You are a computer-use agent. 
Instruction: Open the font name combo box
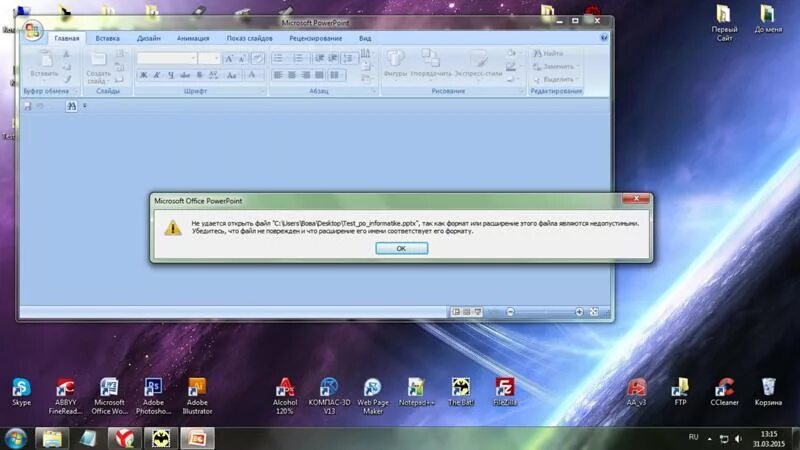pos(167,58)
